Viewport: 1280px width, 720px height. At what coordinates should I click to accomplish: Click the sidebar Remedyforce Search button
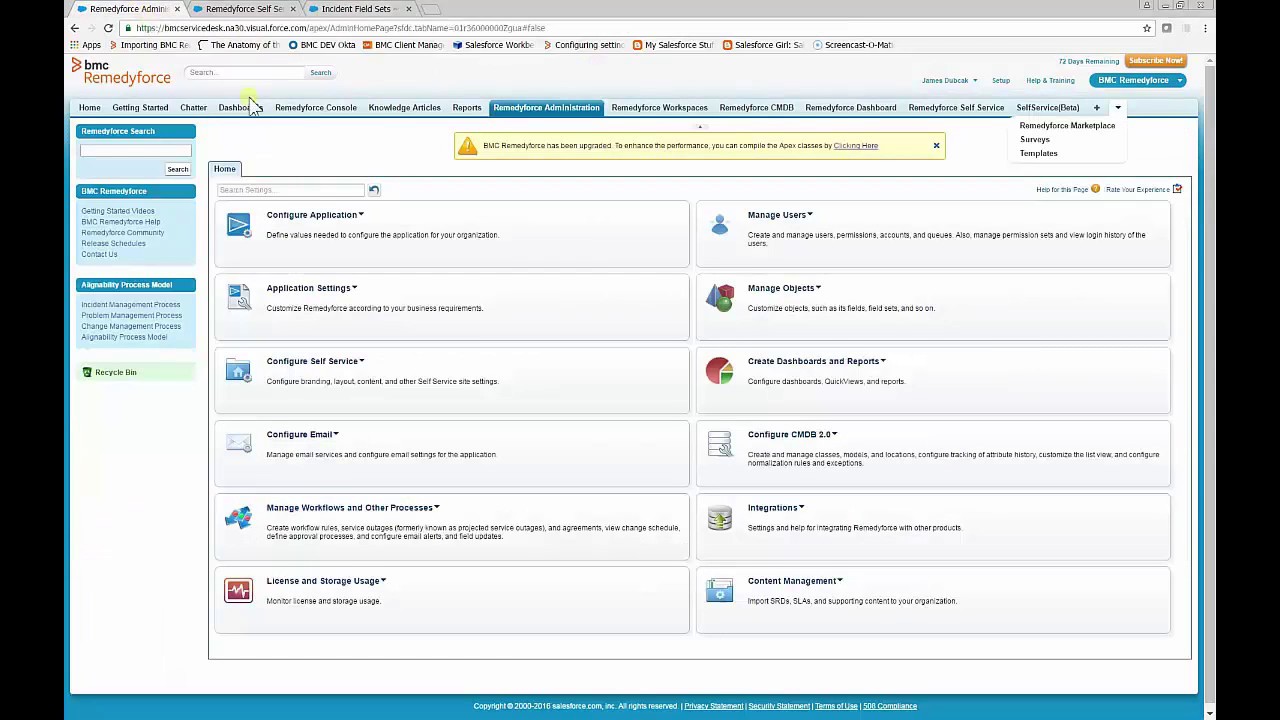[177, 169]
